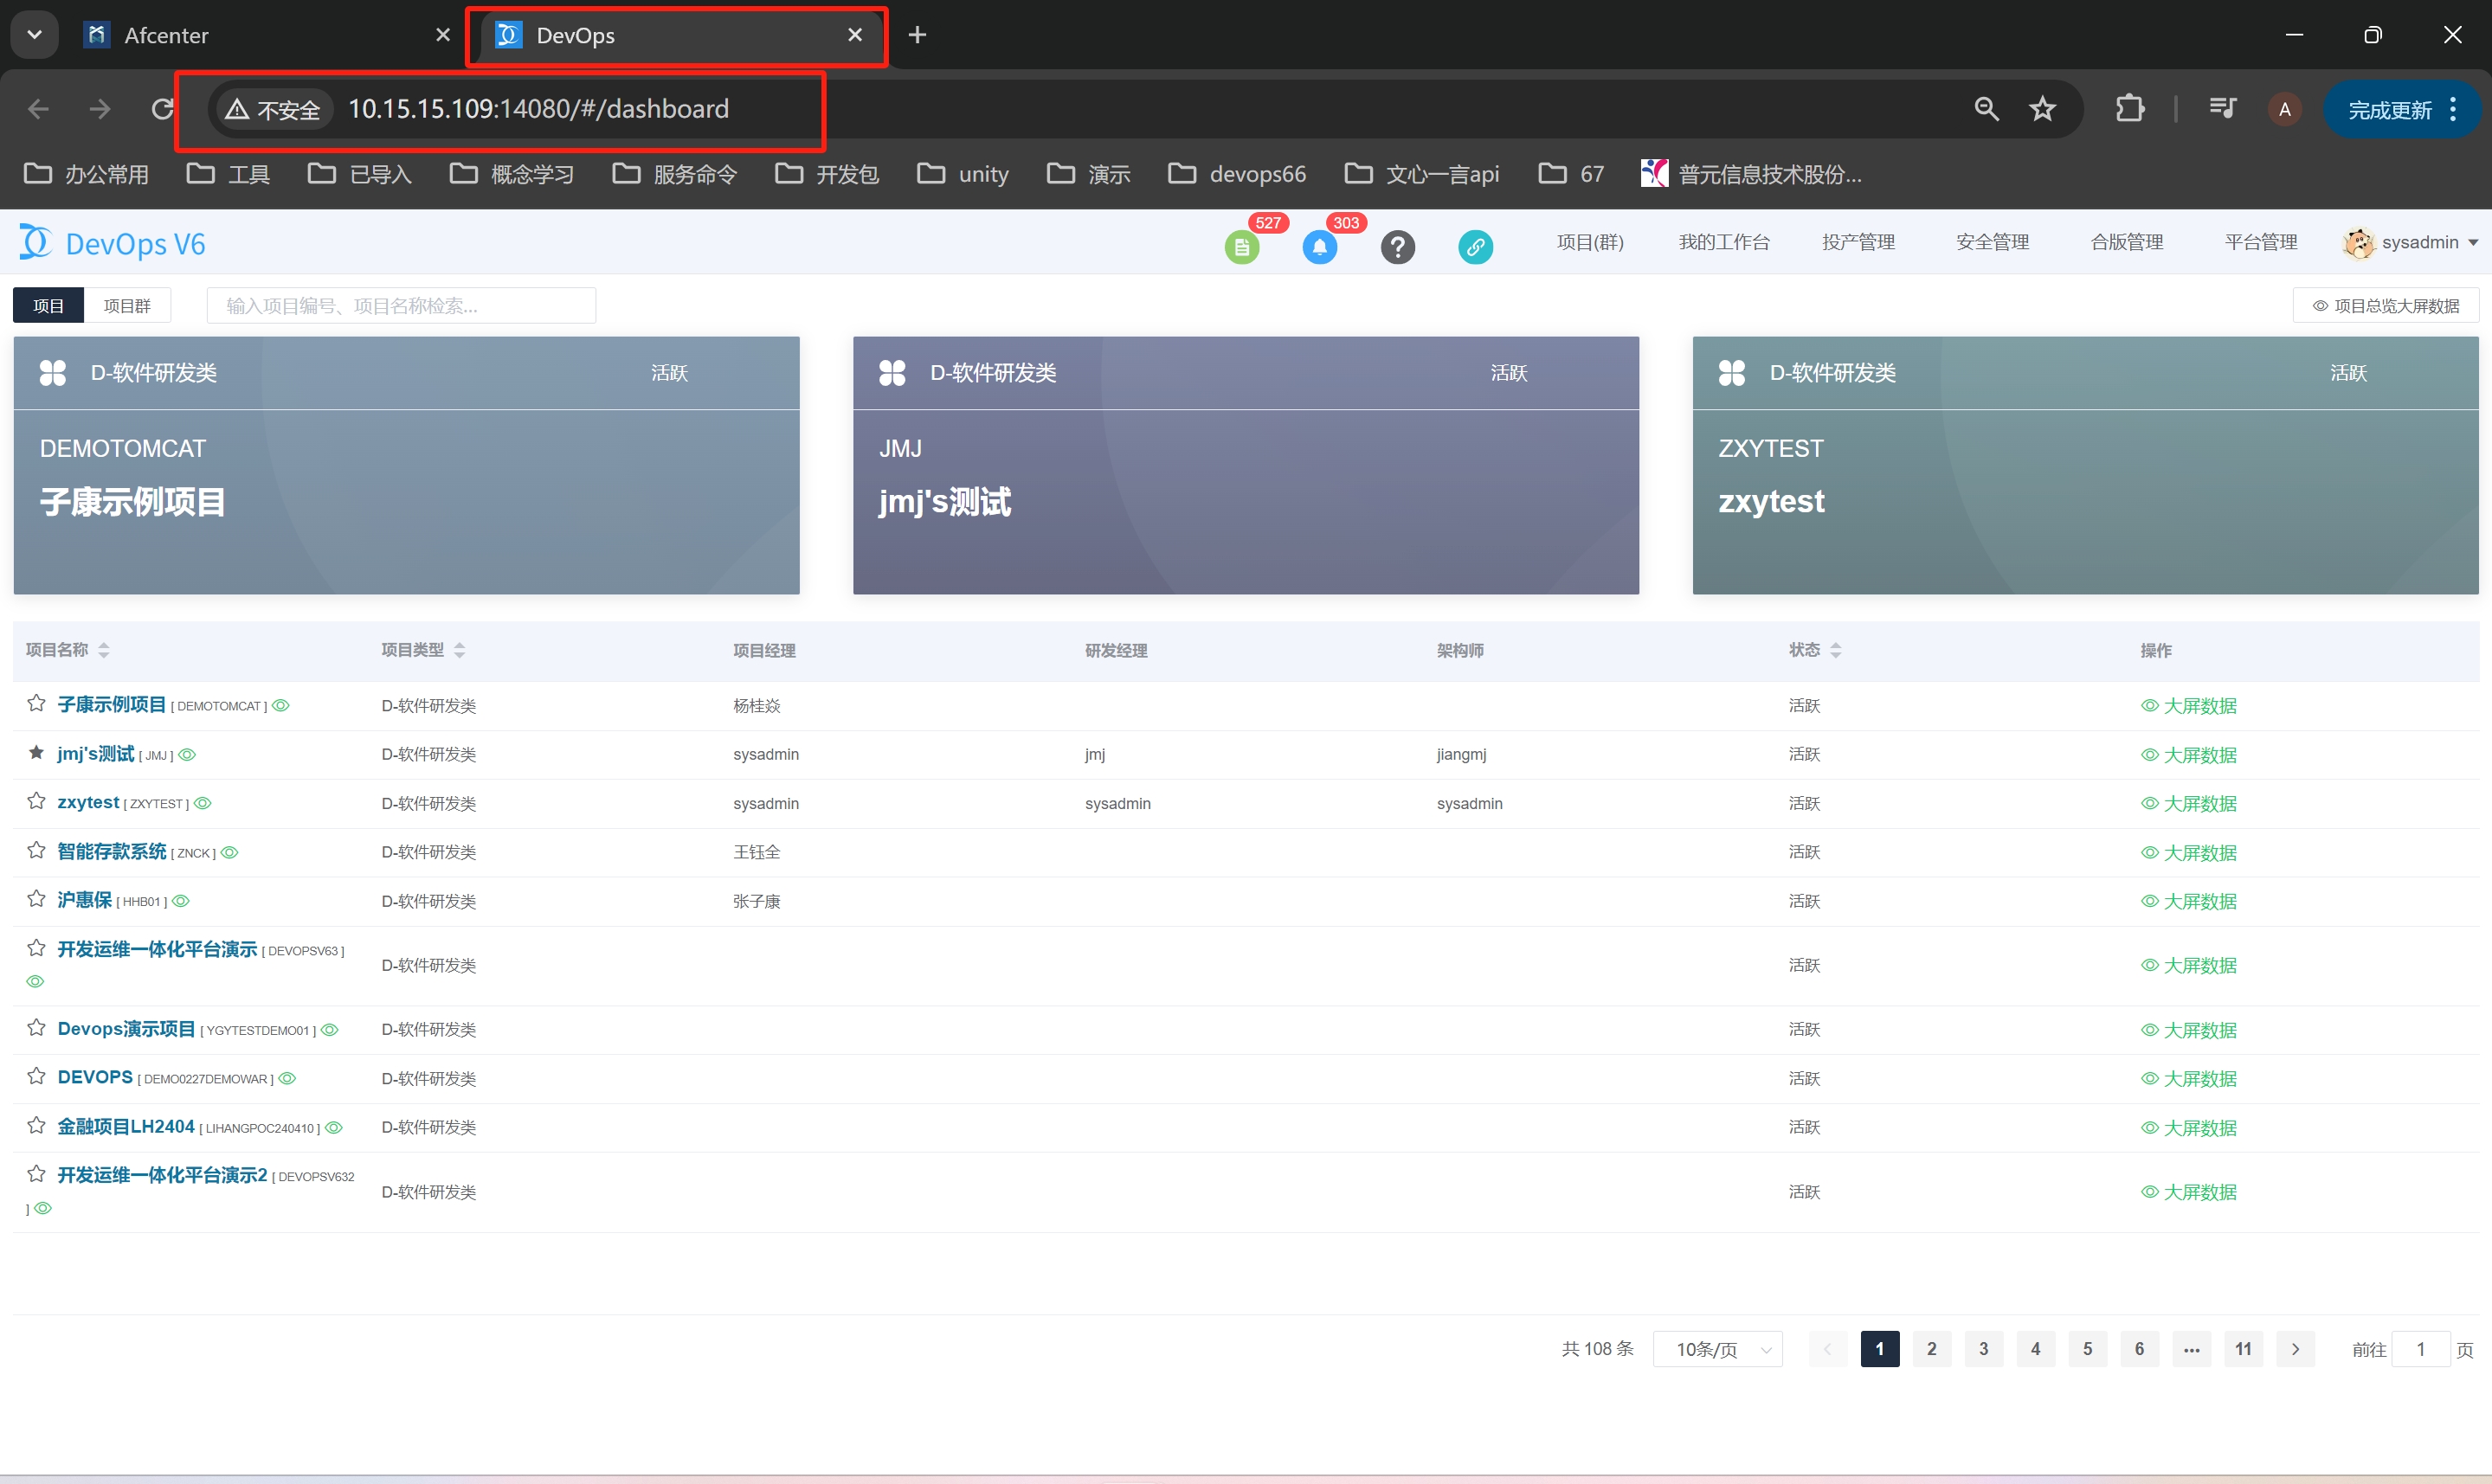Toggle favorite star for jmj's测试 project
Screen dimensions: 2492x1484
[x=36, y=753]
